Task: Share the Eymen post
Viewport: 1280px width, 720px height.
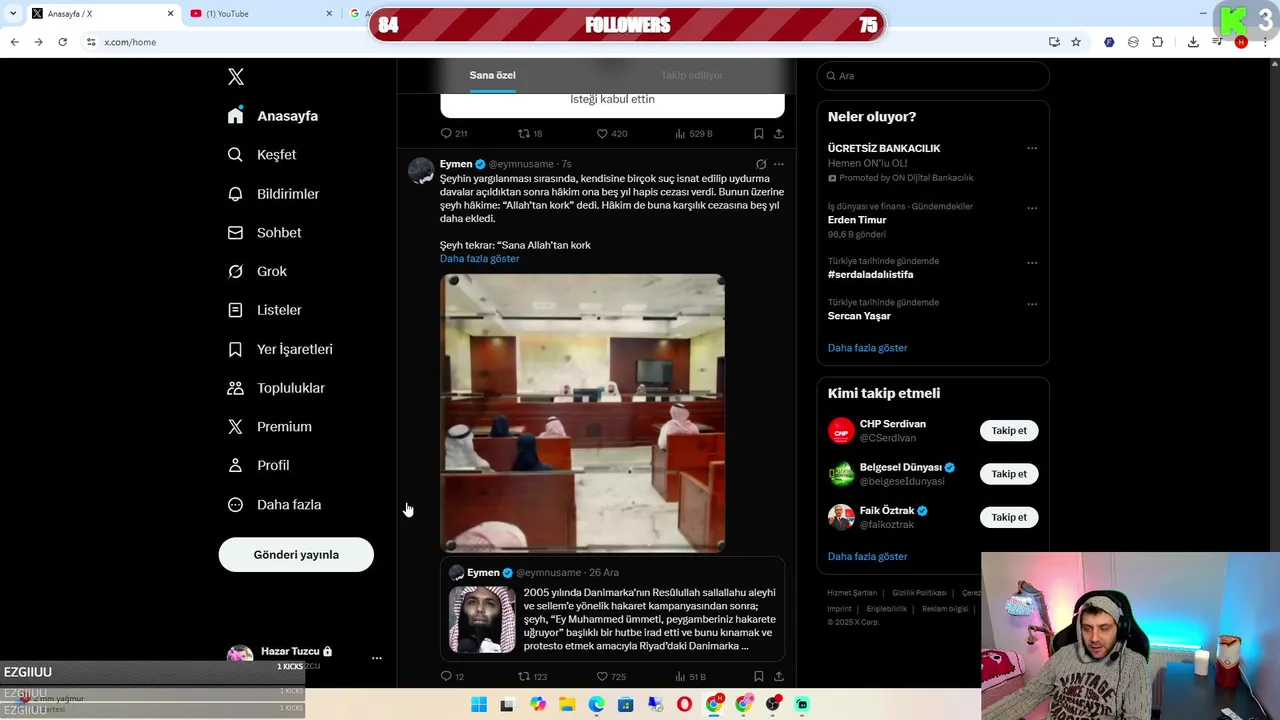Action: click(x=778, y=677)
